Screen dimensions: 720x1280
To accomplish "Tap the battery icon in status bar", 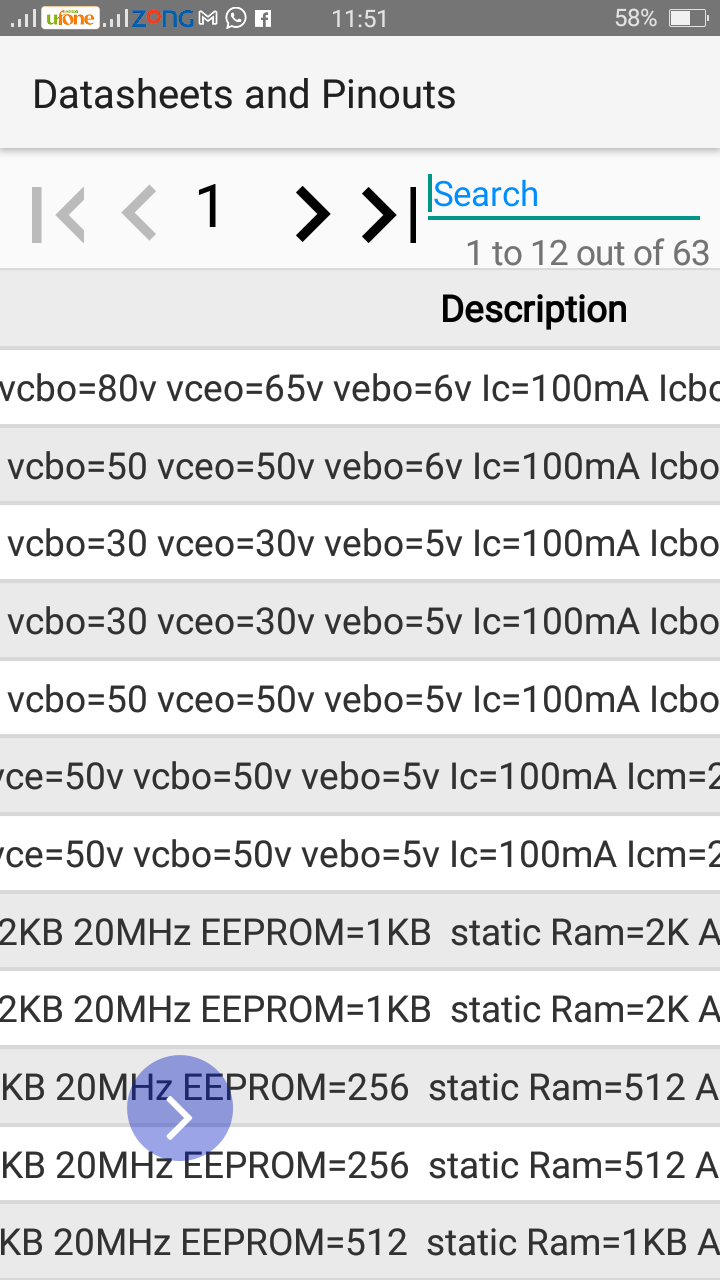I will pos(688,18).
